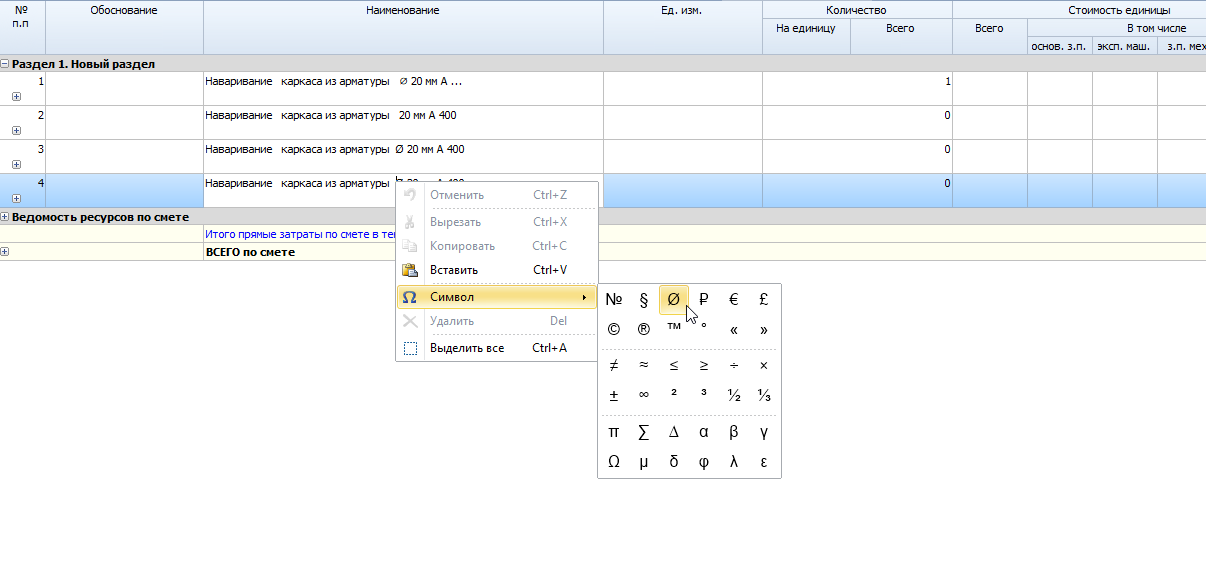Screen dimensions: 1206x566
Task: Insert the one-half ½ symbol
Action: pyautogui.click(x=734, y=396)
